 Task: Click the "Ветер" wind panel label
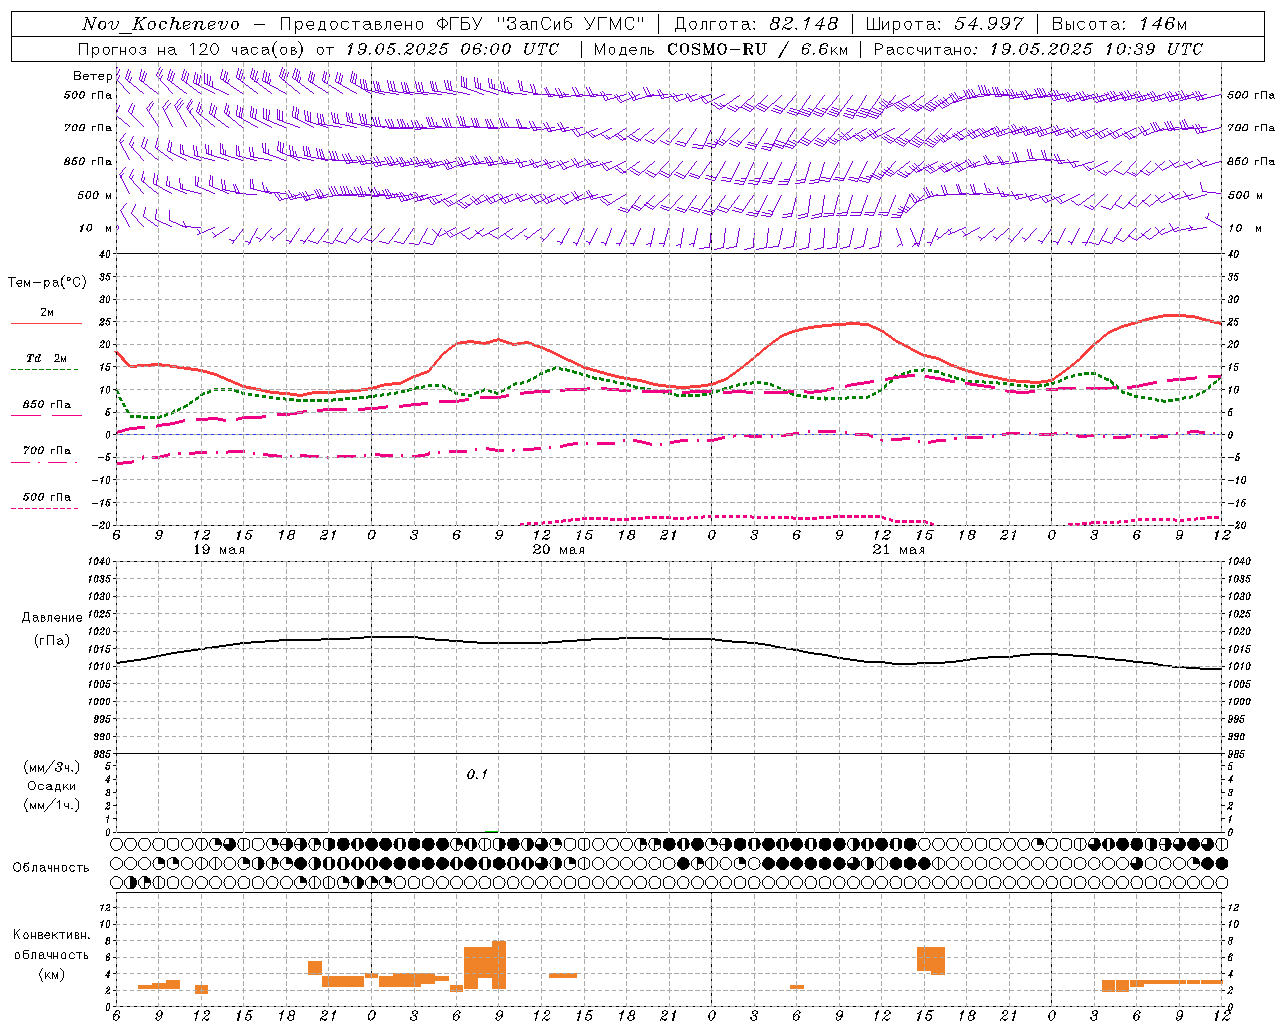click(x=92, y=76)
